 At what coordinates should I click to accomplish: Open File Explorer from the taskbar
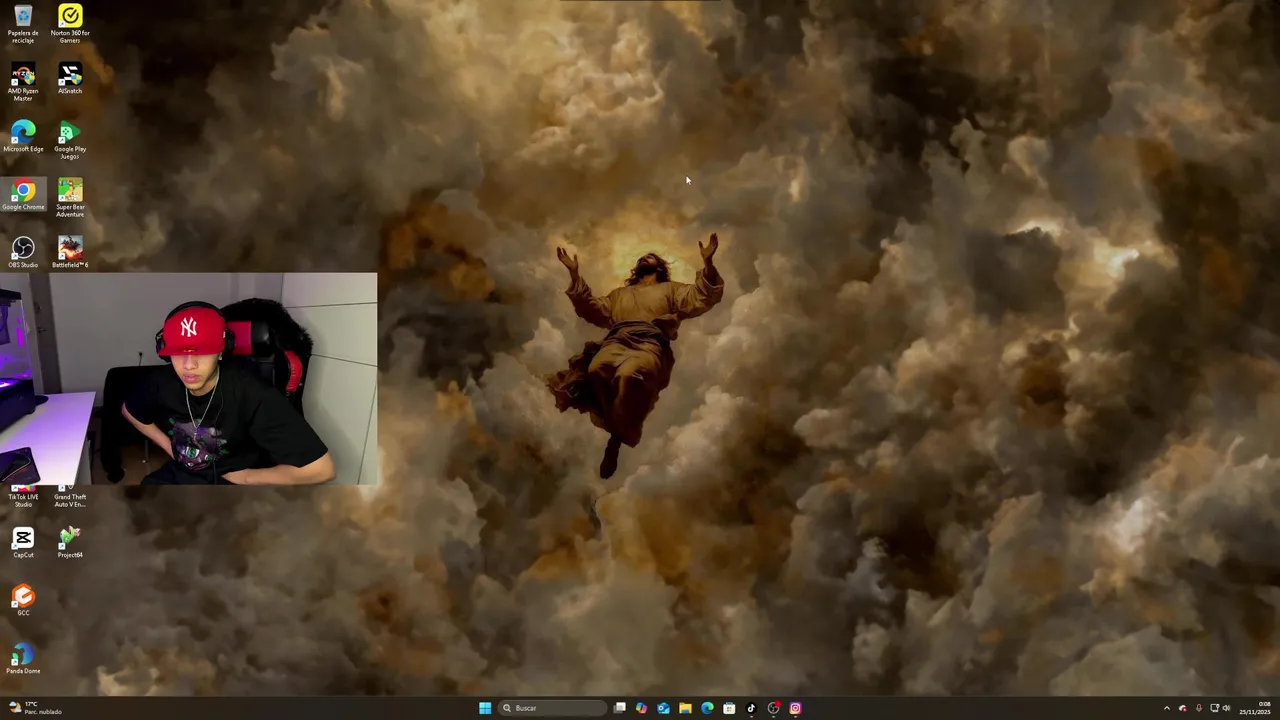[x=685, y=708]
